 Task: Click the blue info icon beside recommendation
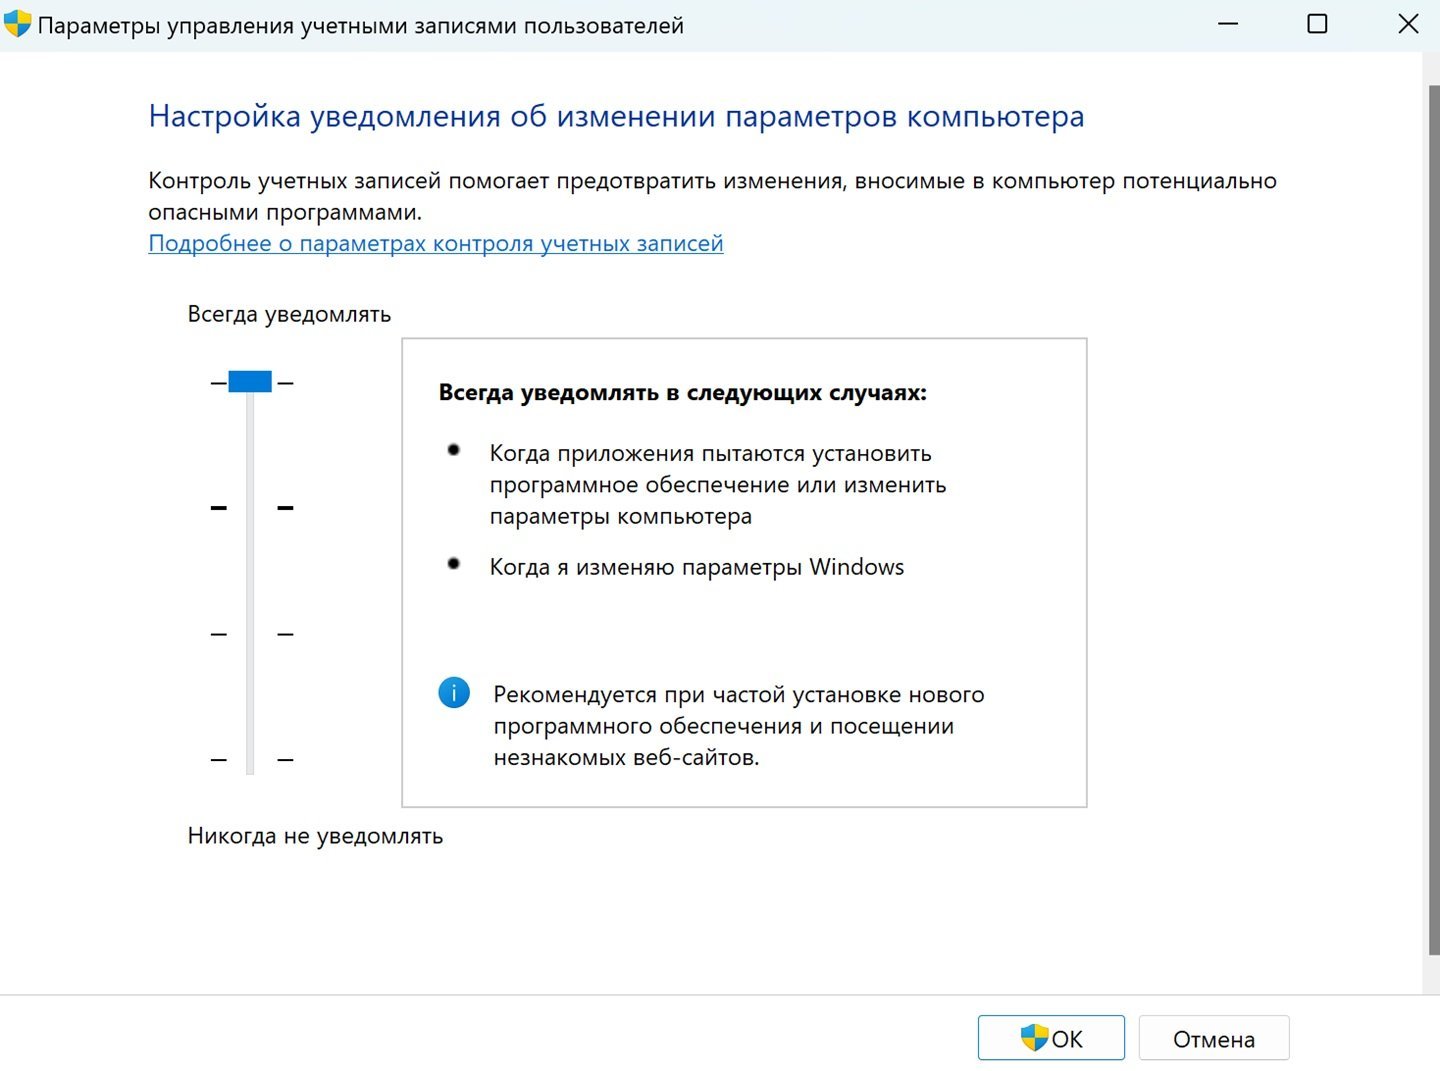click(454, 692)
